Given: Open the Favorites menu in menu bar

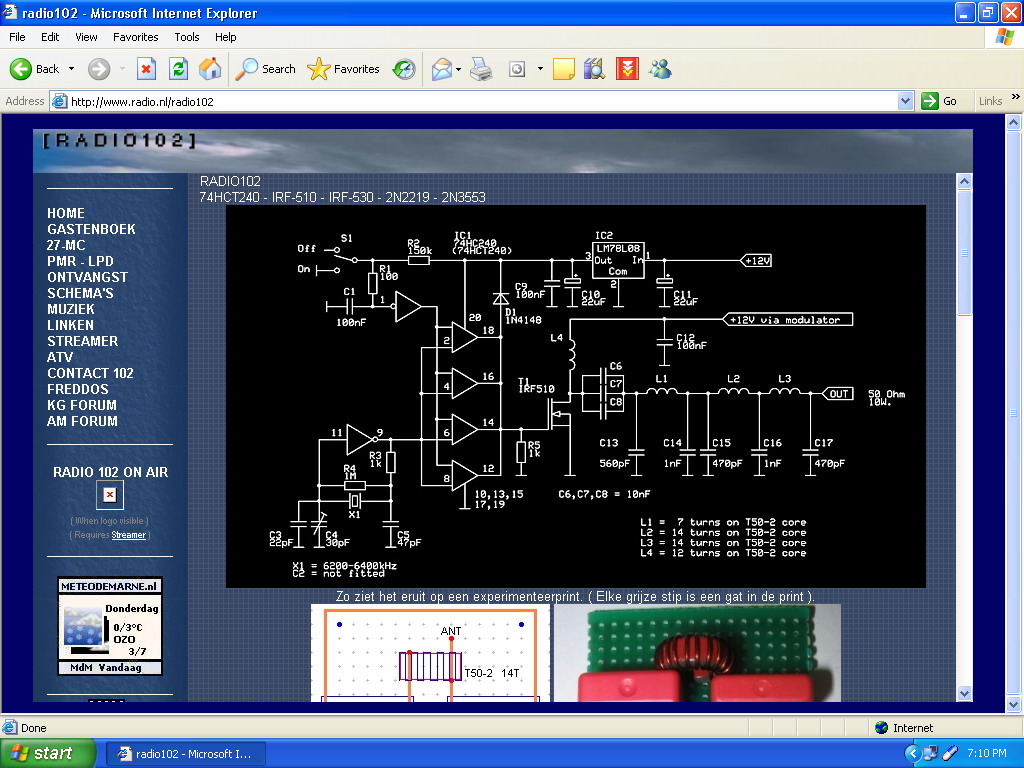Looking at the screenshot, I should [135, 37].
